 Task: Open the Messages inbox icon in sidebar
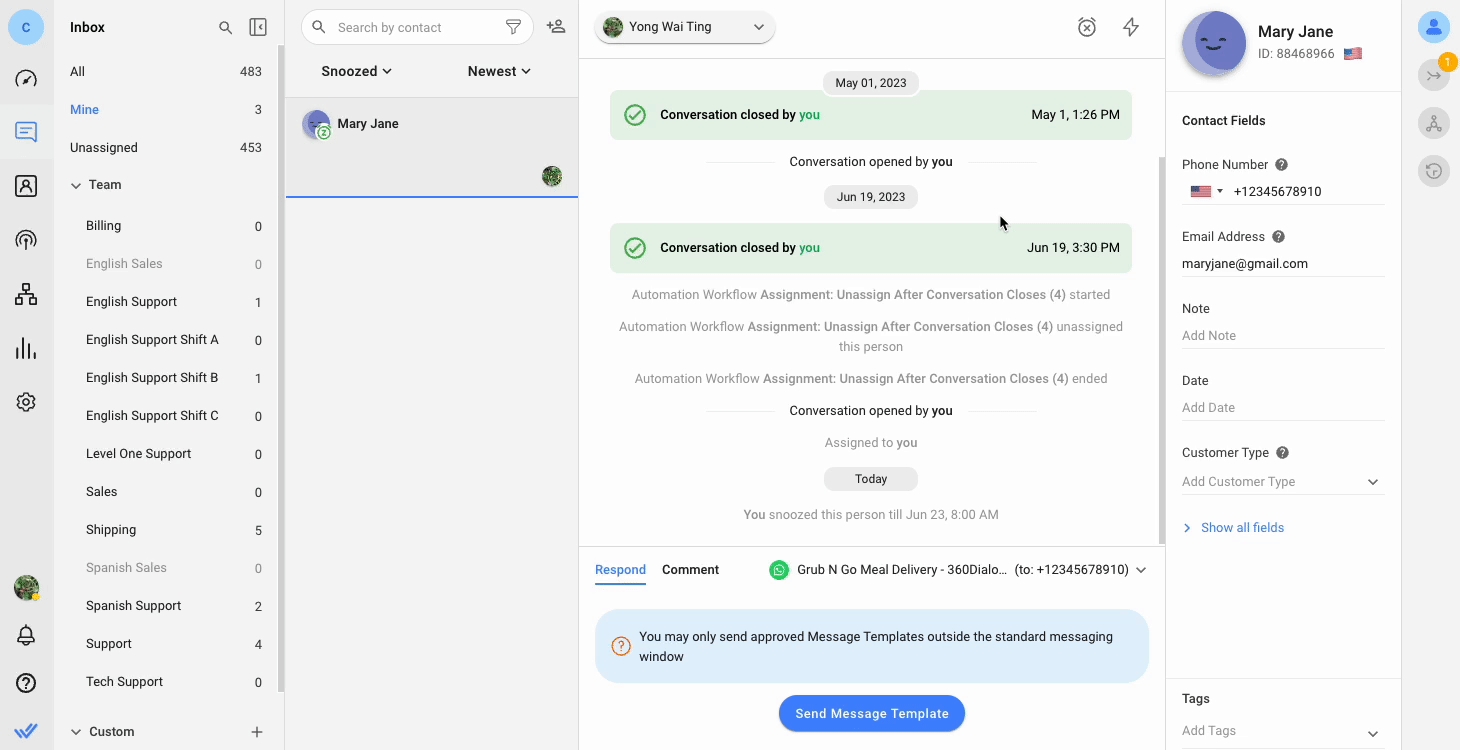[x=26, y=132]
